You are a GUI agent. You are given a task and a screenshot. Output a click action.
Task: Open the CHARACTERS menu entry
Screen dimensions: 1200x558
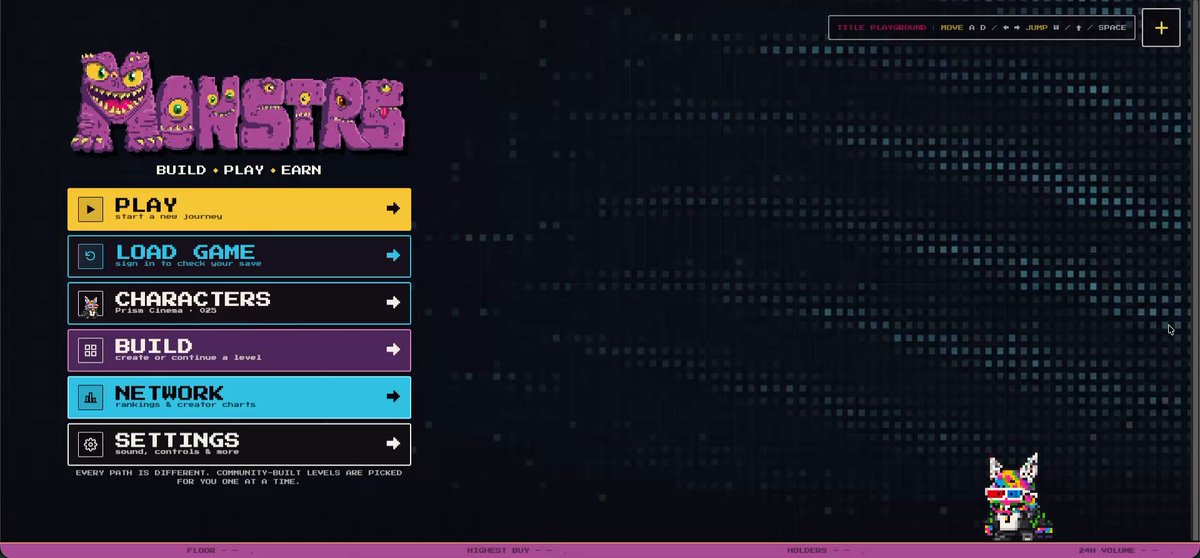239,303
